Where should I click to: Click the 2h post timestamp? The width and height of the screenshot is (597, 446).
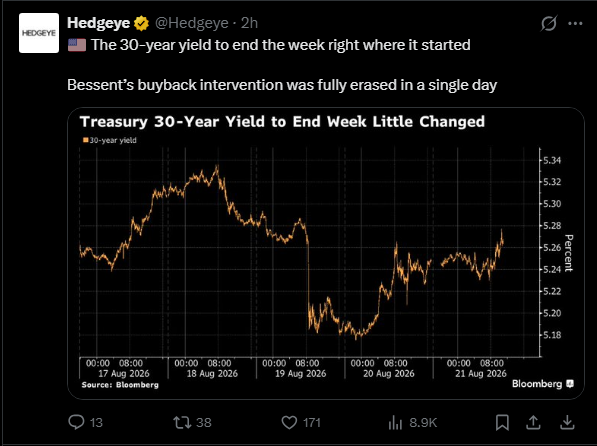coord(250,23)
